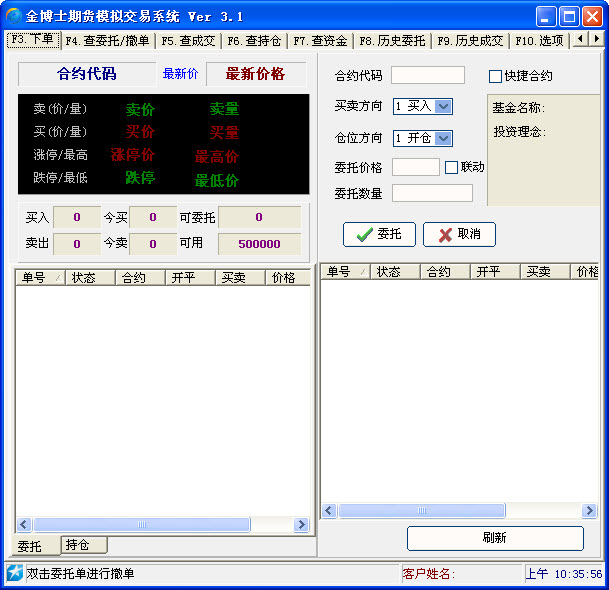Screen dimensions: 609x590
Task: Click the app logo in title bar
Action: (x=14, y=16)
